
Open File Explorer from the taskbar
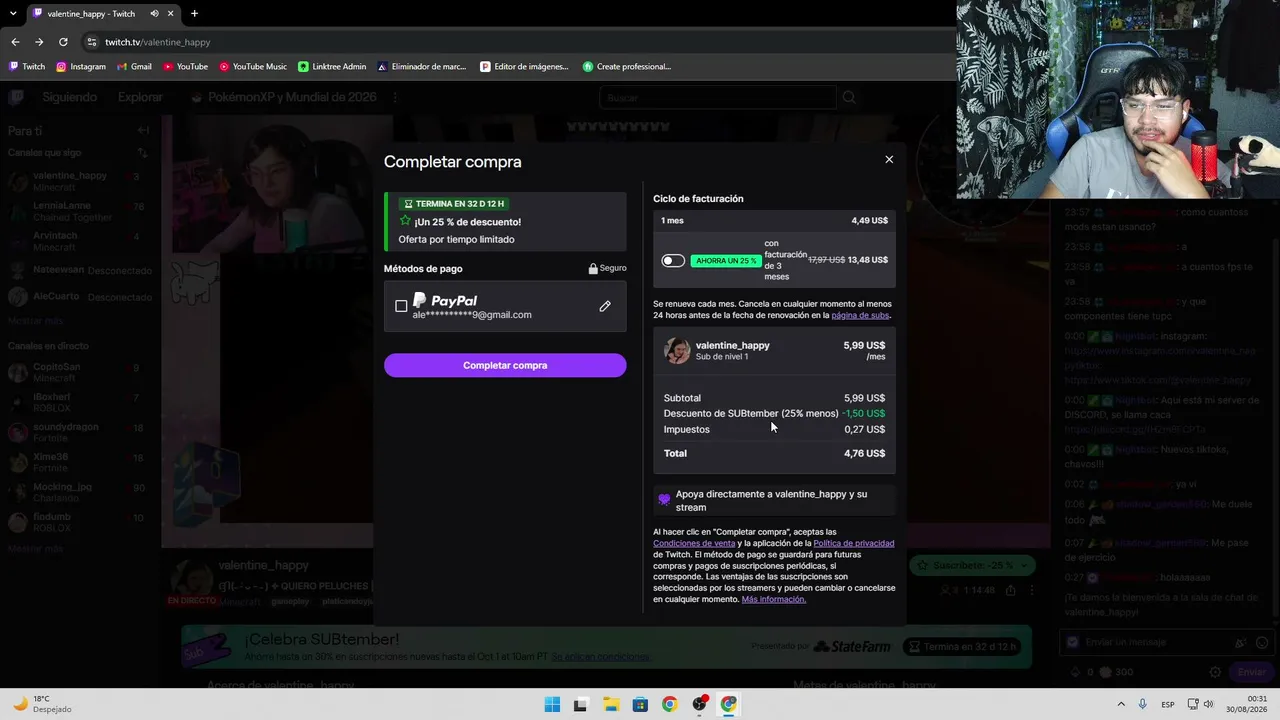click(610, 704)
